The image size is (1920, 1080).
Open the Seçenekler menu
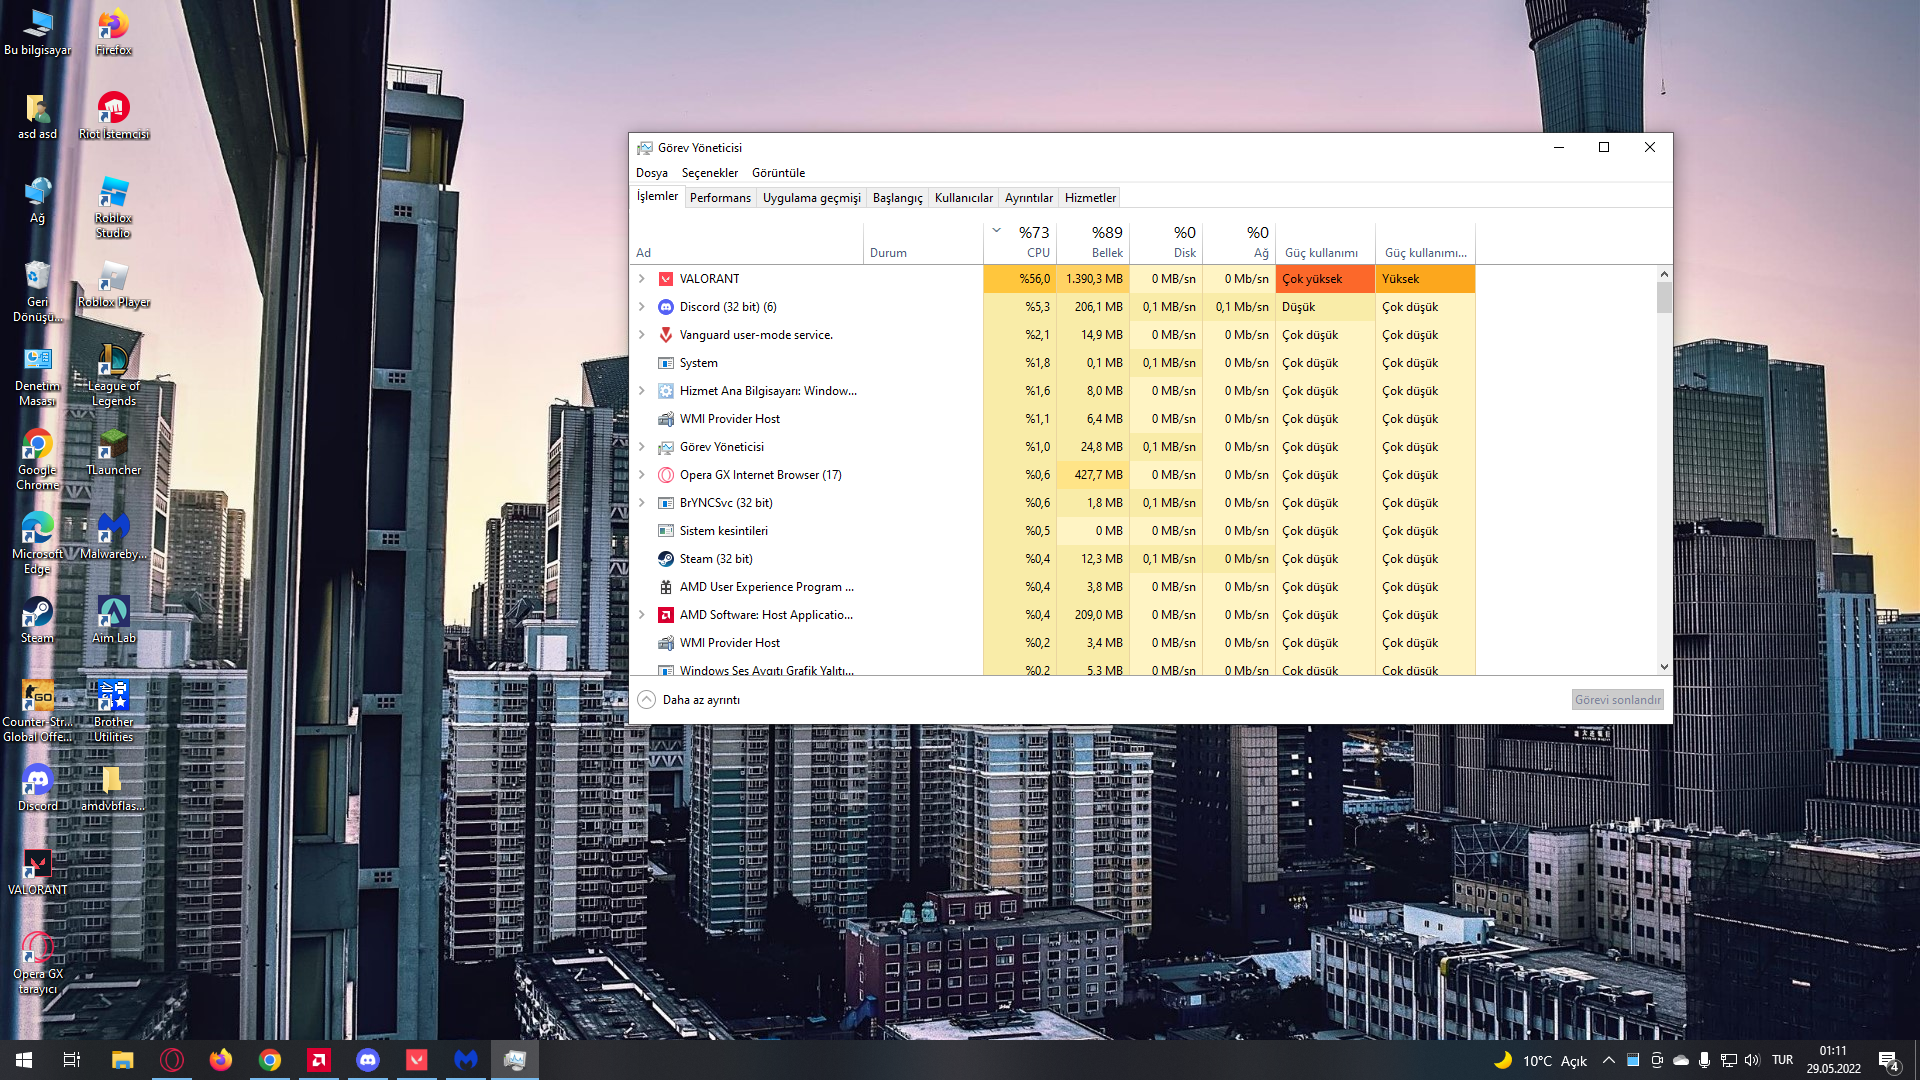pyautogui.click(x=709, y=173)
